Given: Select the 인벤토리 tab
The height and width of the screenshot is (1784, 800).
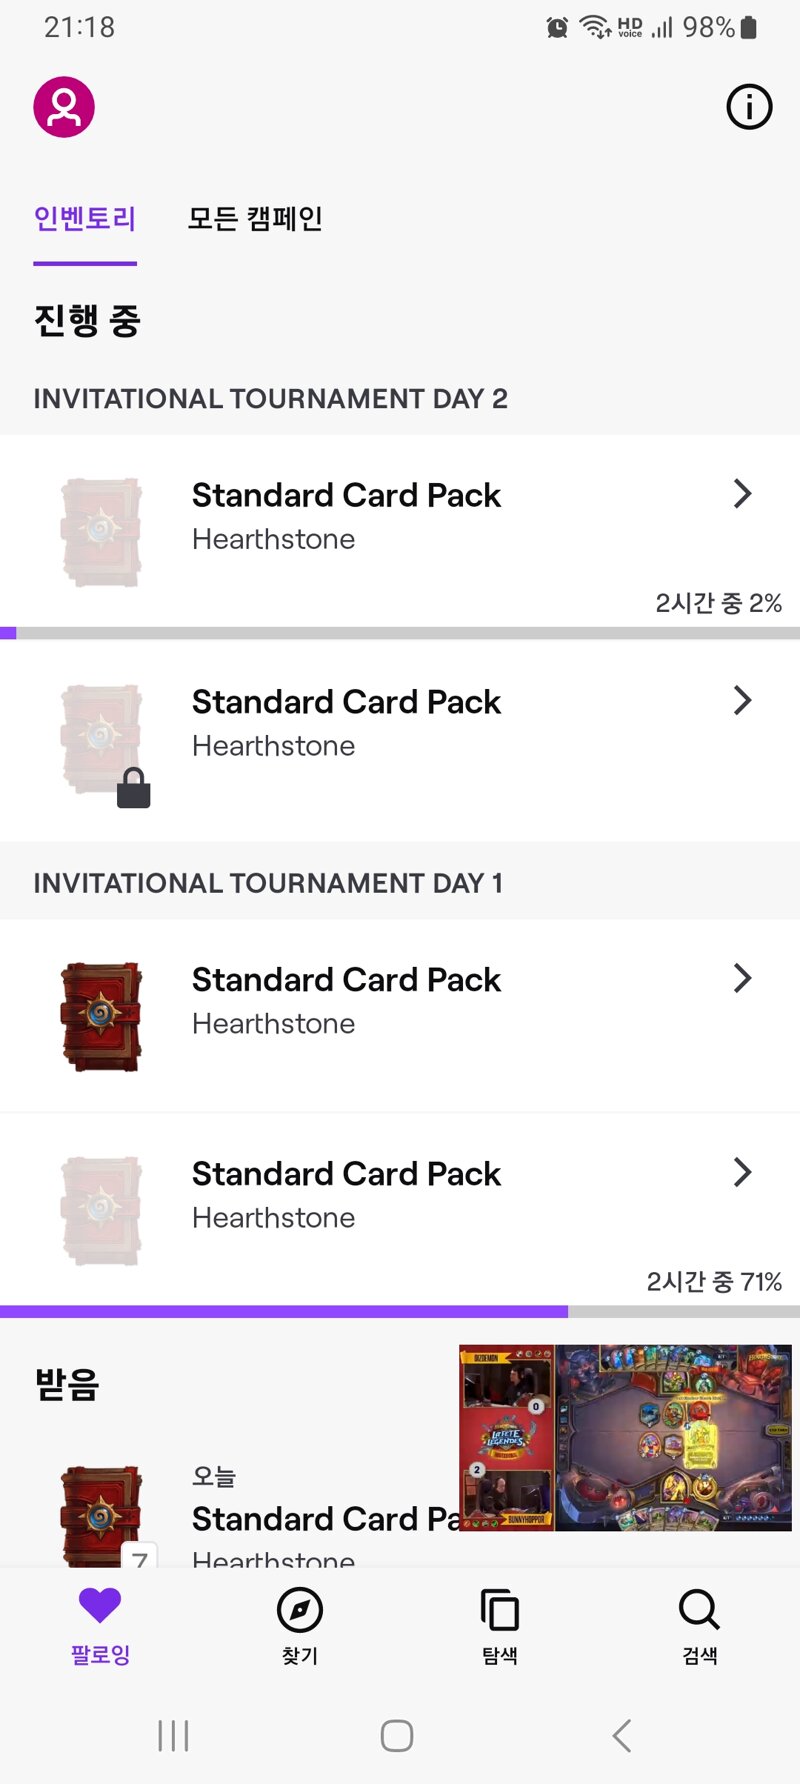Looking at the screenshot, I should [85, 219].
